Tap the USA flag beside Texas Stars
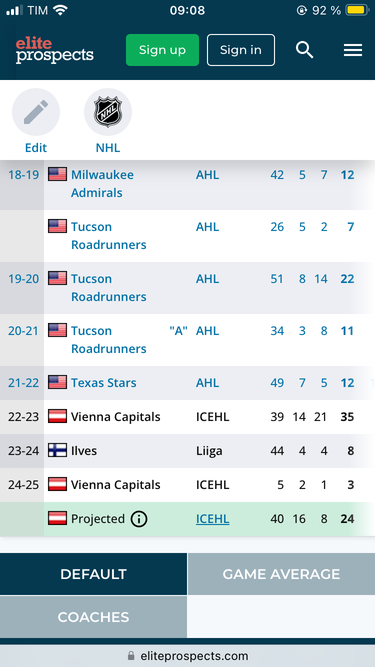The width and height of the screenshot is (375, 667). click(57, 382)
